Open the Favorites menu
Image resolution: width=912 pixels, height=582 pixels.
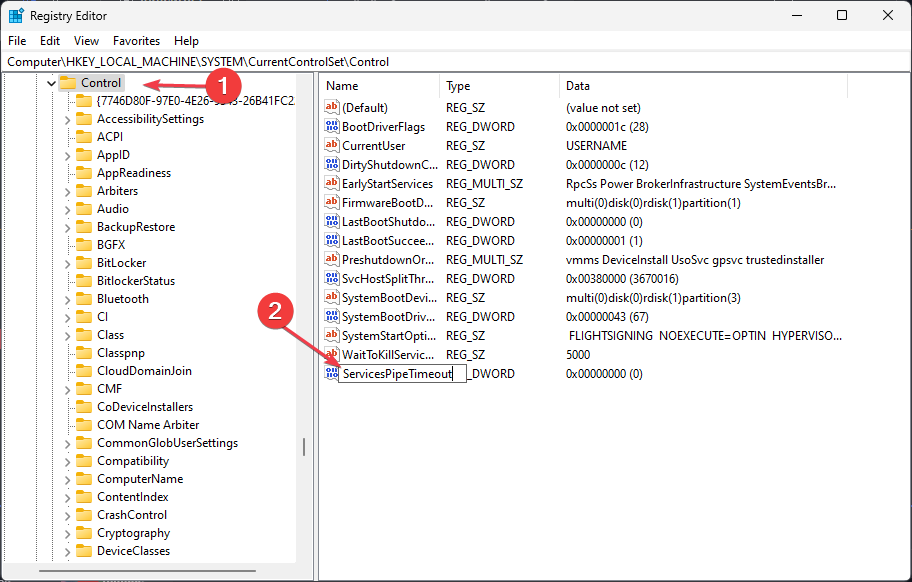point(136,41)
